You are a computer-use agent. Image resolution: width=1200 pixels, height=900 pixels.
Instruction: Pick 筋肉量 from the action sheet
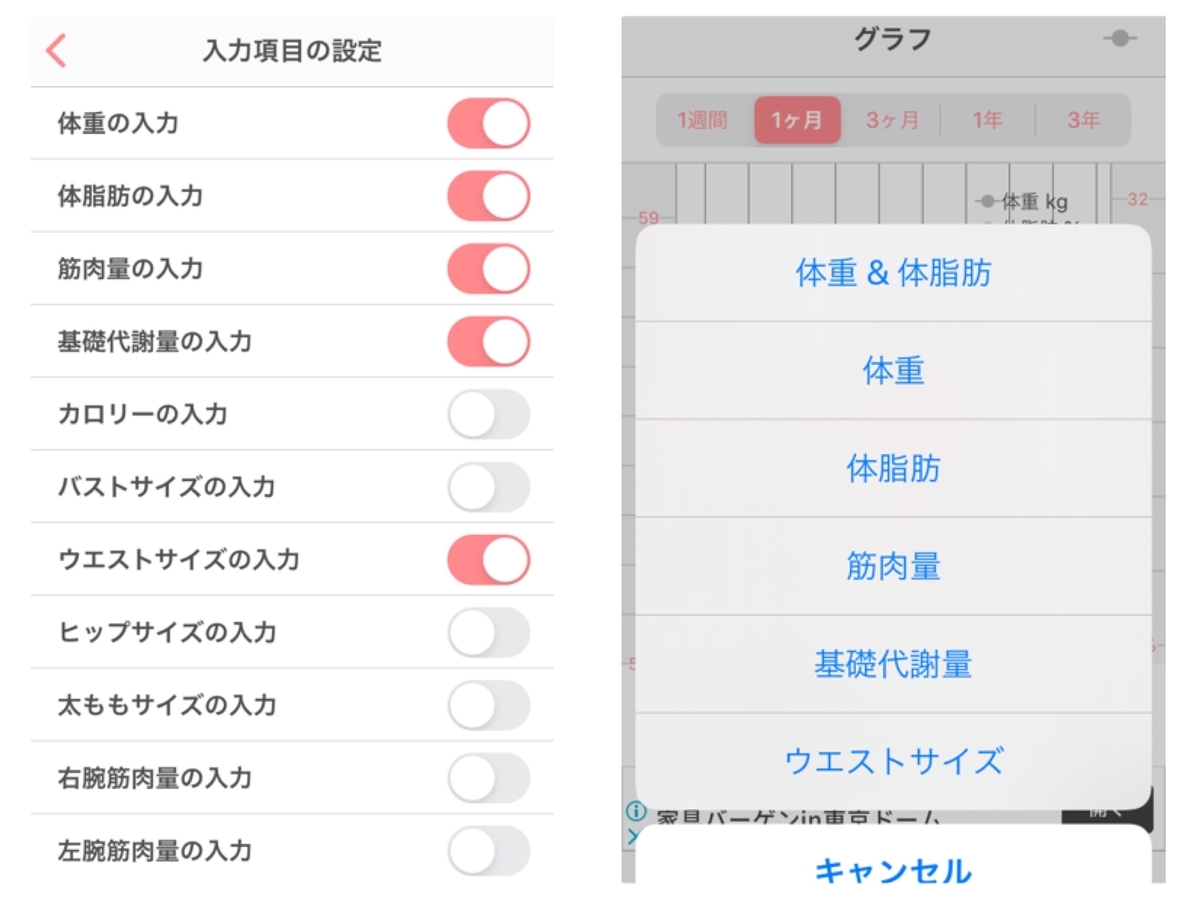coord(893,568)
